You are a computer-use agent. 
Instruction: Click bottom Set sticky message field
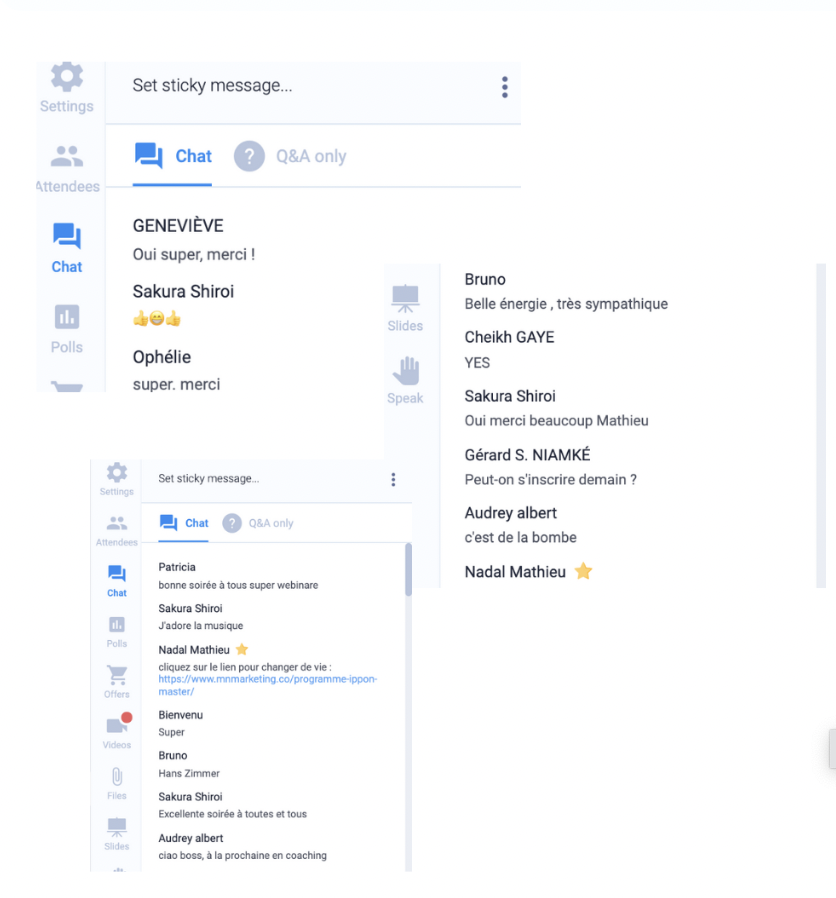[x=208, y=478]
